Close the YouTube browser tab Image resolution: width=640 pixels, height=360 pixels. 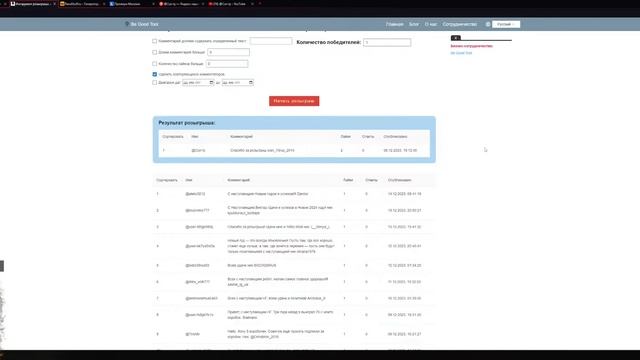pos(252,4)
